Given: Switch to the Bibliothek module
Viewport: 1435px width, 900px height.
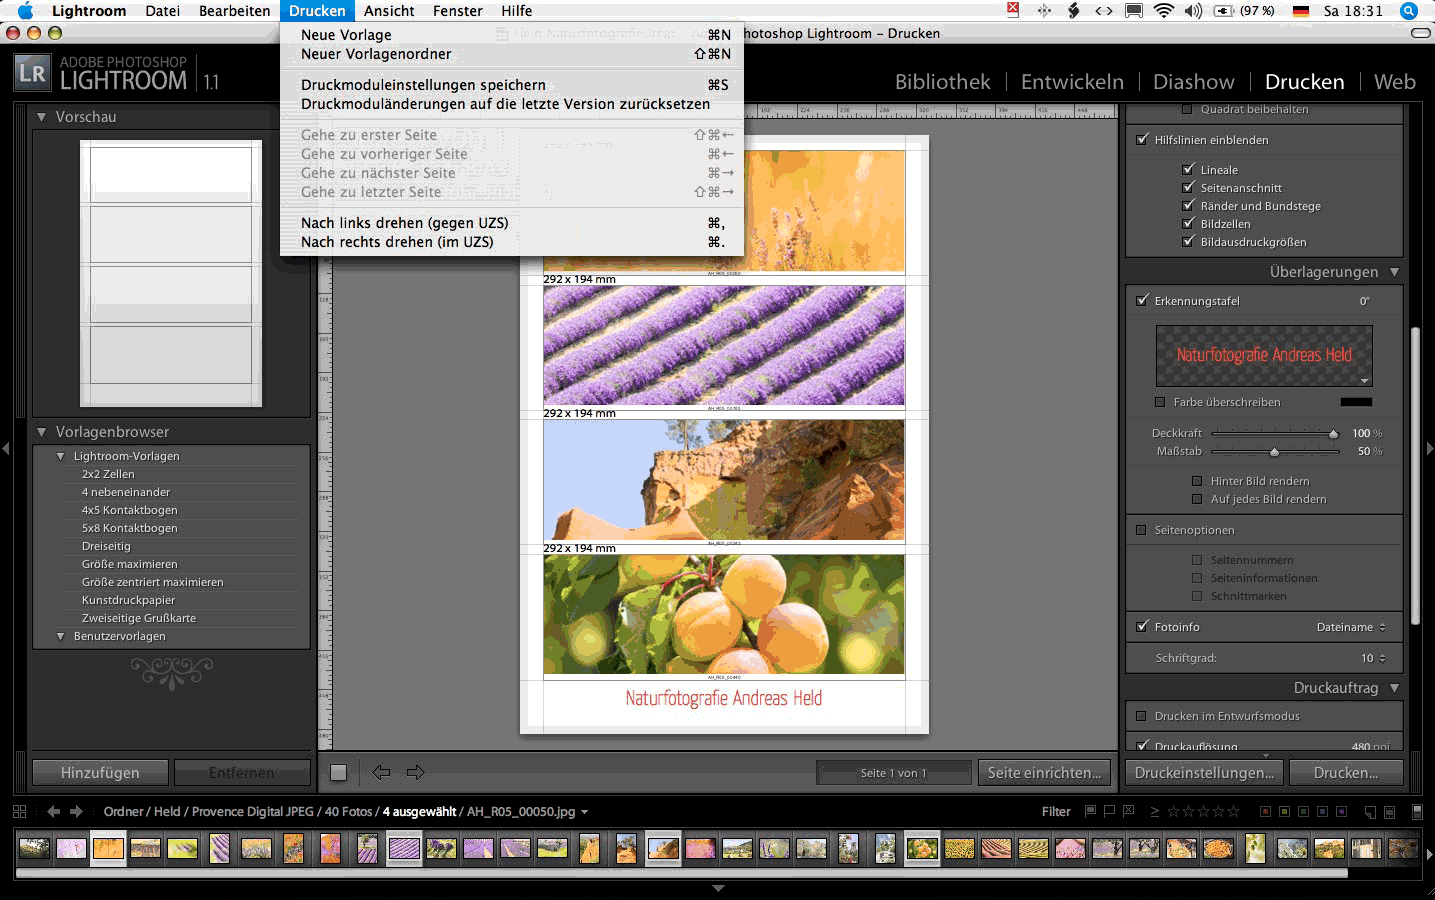Looking at the screenshot, I should click(x=943, y=82).
